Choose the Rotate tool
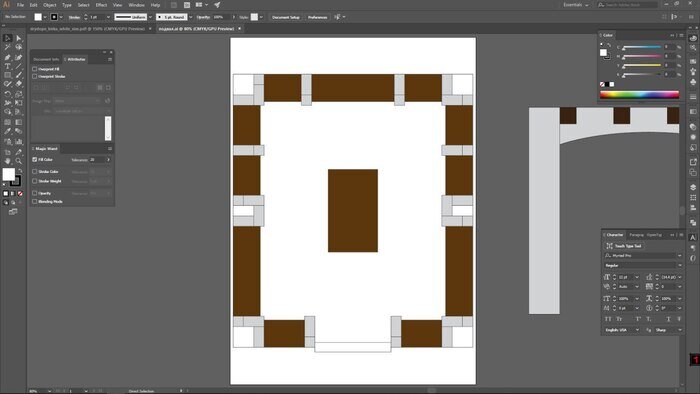Screen dimensions: 700x394 click(x=8, y=94)
